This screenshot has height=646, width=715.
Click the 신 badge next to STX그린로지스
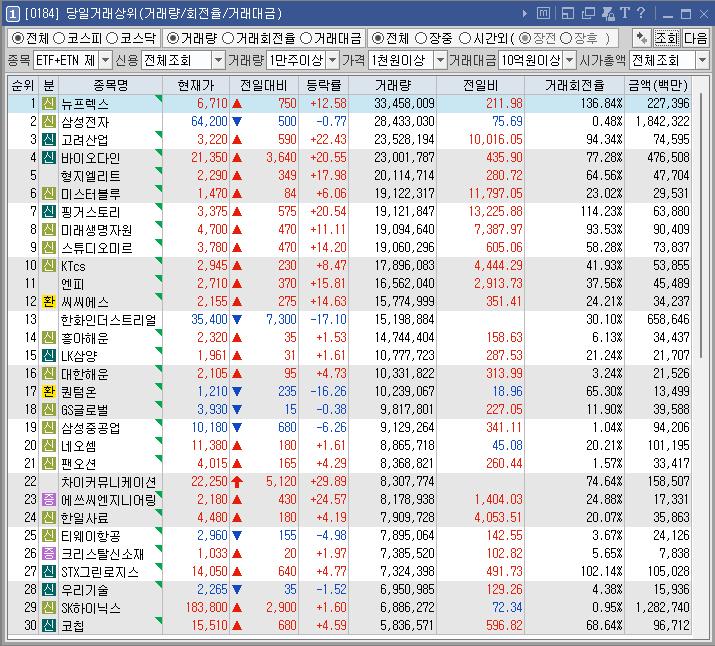(49, 571)
